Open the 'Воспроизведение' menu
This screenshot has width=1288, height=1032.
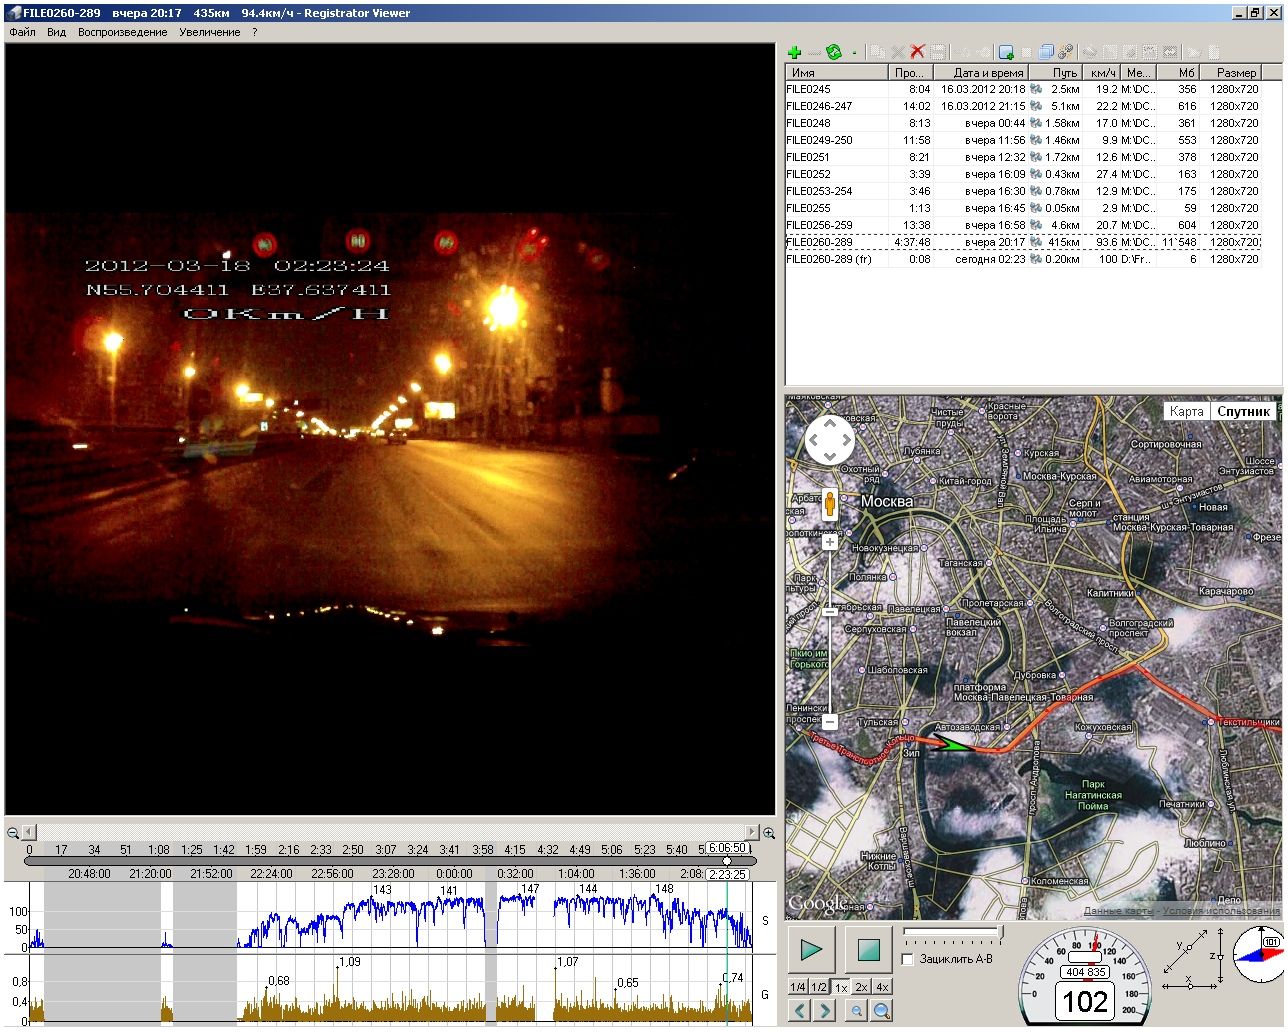pos(122,32)
